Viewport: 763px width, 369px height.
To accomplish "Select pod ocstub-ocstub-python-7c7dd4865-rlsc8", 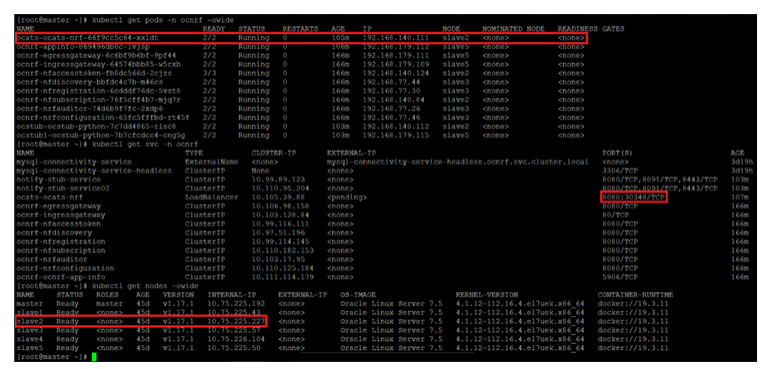I will click(96, 126).
